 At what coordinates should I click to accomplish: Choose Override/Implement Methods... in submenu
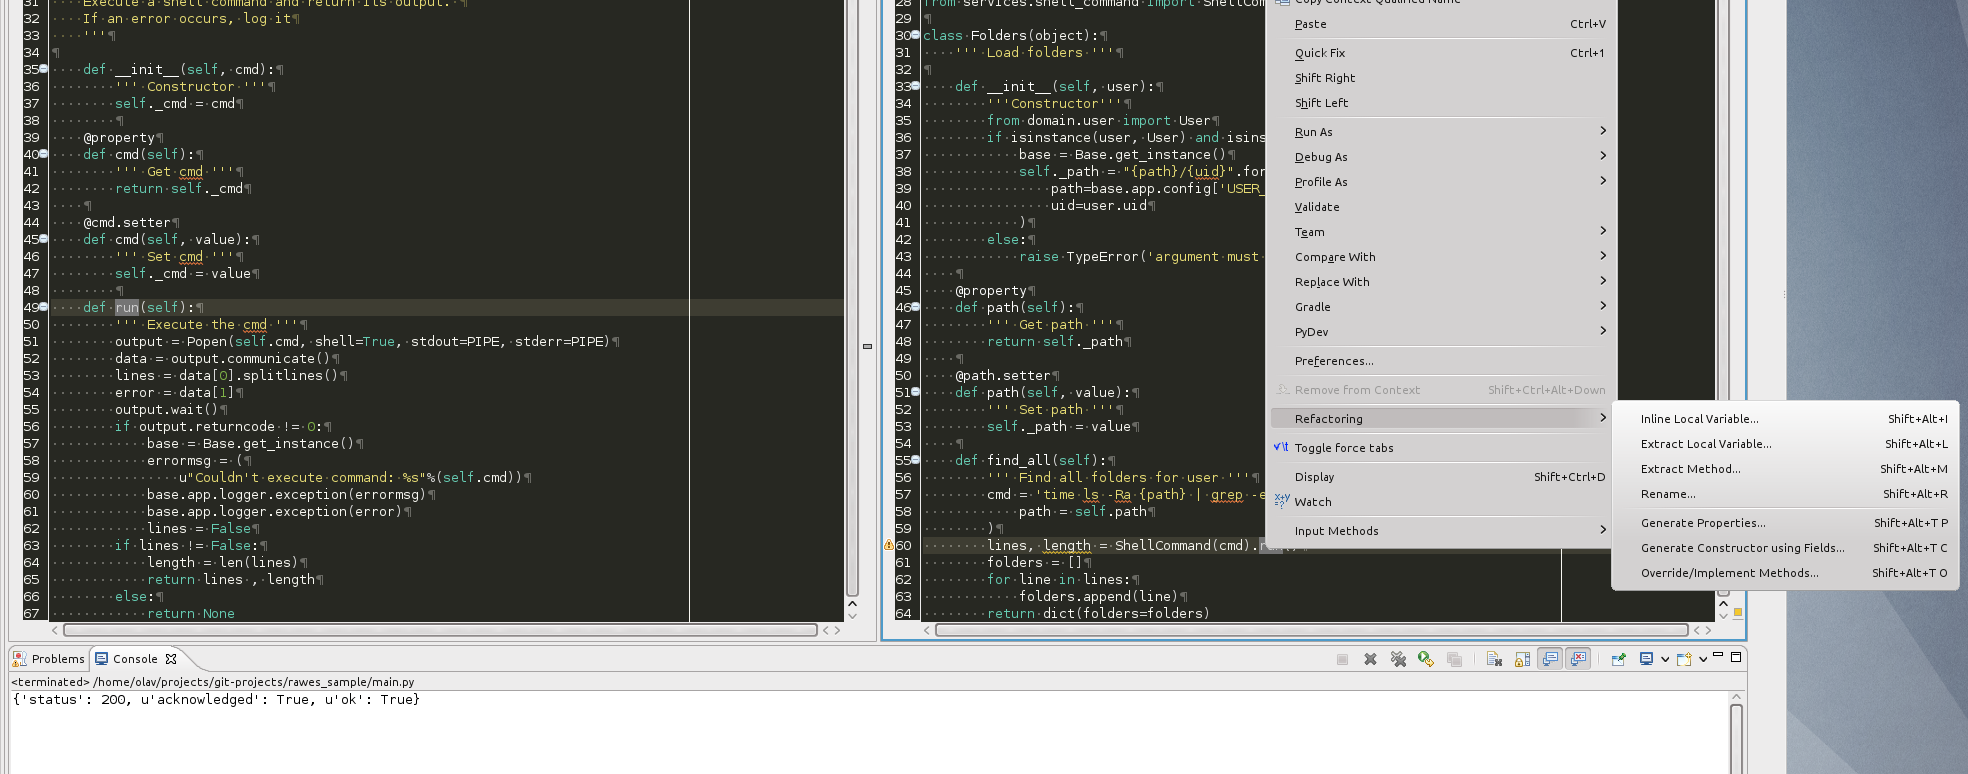pos(1784,573)
